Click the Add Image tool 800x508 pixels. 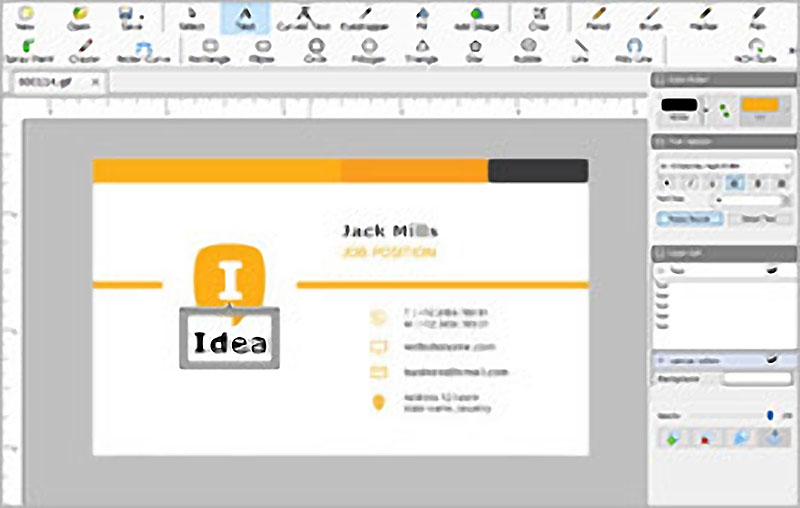(477, 18)
